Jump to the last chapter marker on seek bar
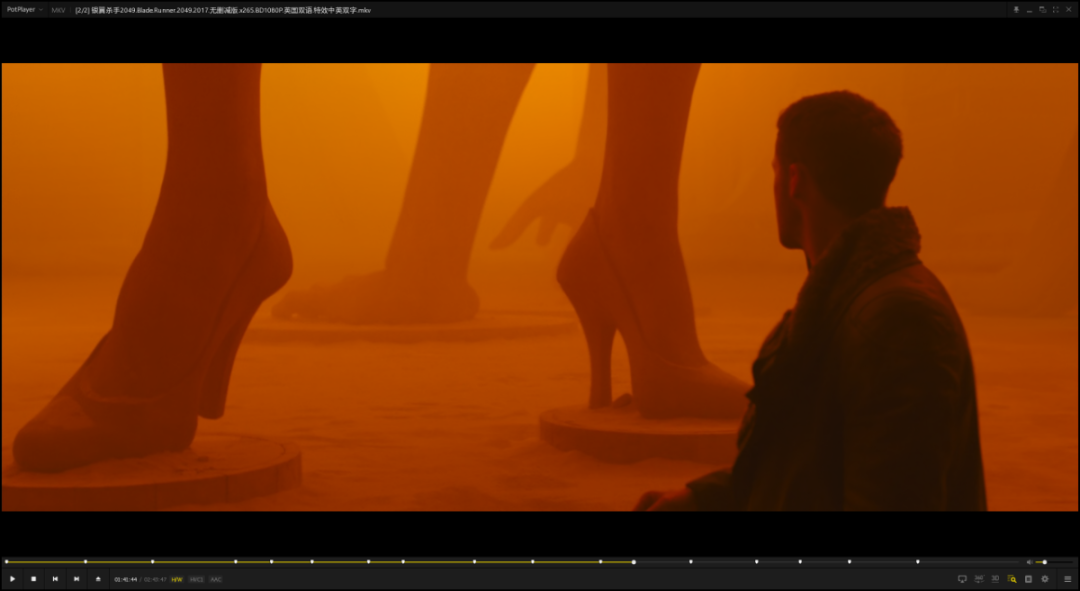The width and height of the screenshot is (1080, 591). pyautogui.click(x=917, y=561)
